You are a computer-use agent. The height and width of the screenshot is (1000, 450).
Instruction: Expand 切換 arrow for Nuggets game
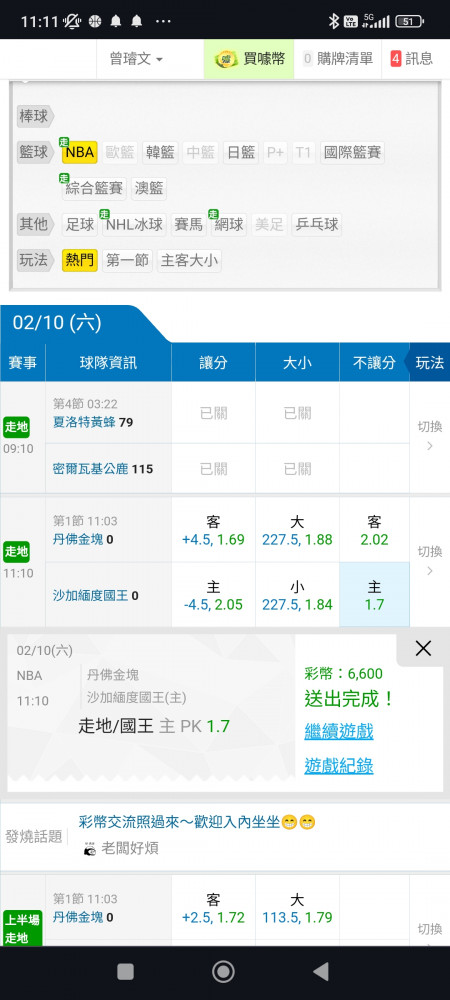click(x=430, y=561)
